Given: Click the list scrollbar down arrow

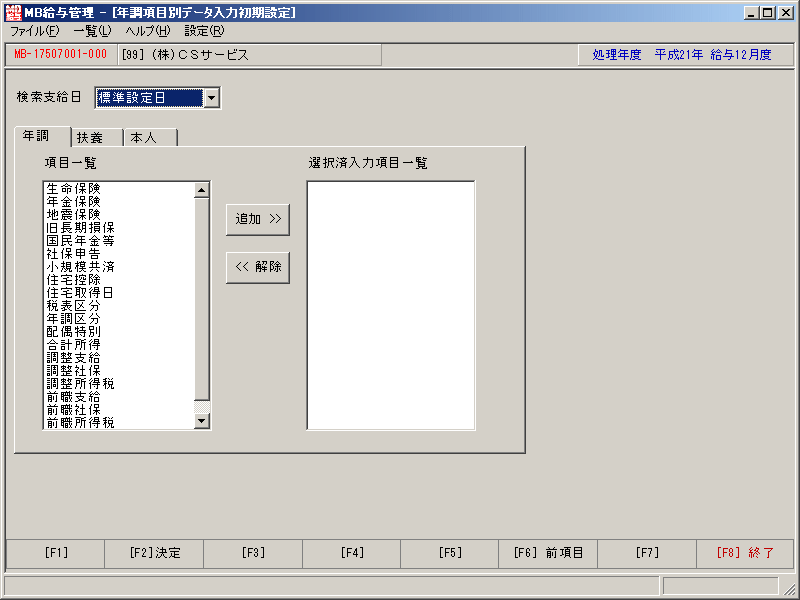Looking at the screenshot, I should click(x=202, y=420).
